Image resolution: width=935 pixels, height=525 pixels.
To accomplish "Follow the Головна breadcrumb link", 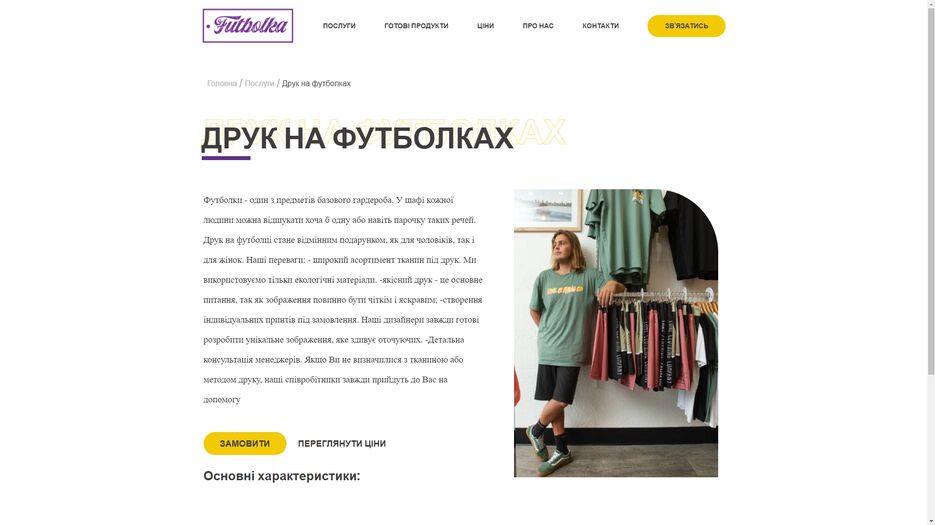I will tap(222, 84).
